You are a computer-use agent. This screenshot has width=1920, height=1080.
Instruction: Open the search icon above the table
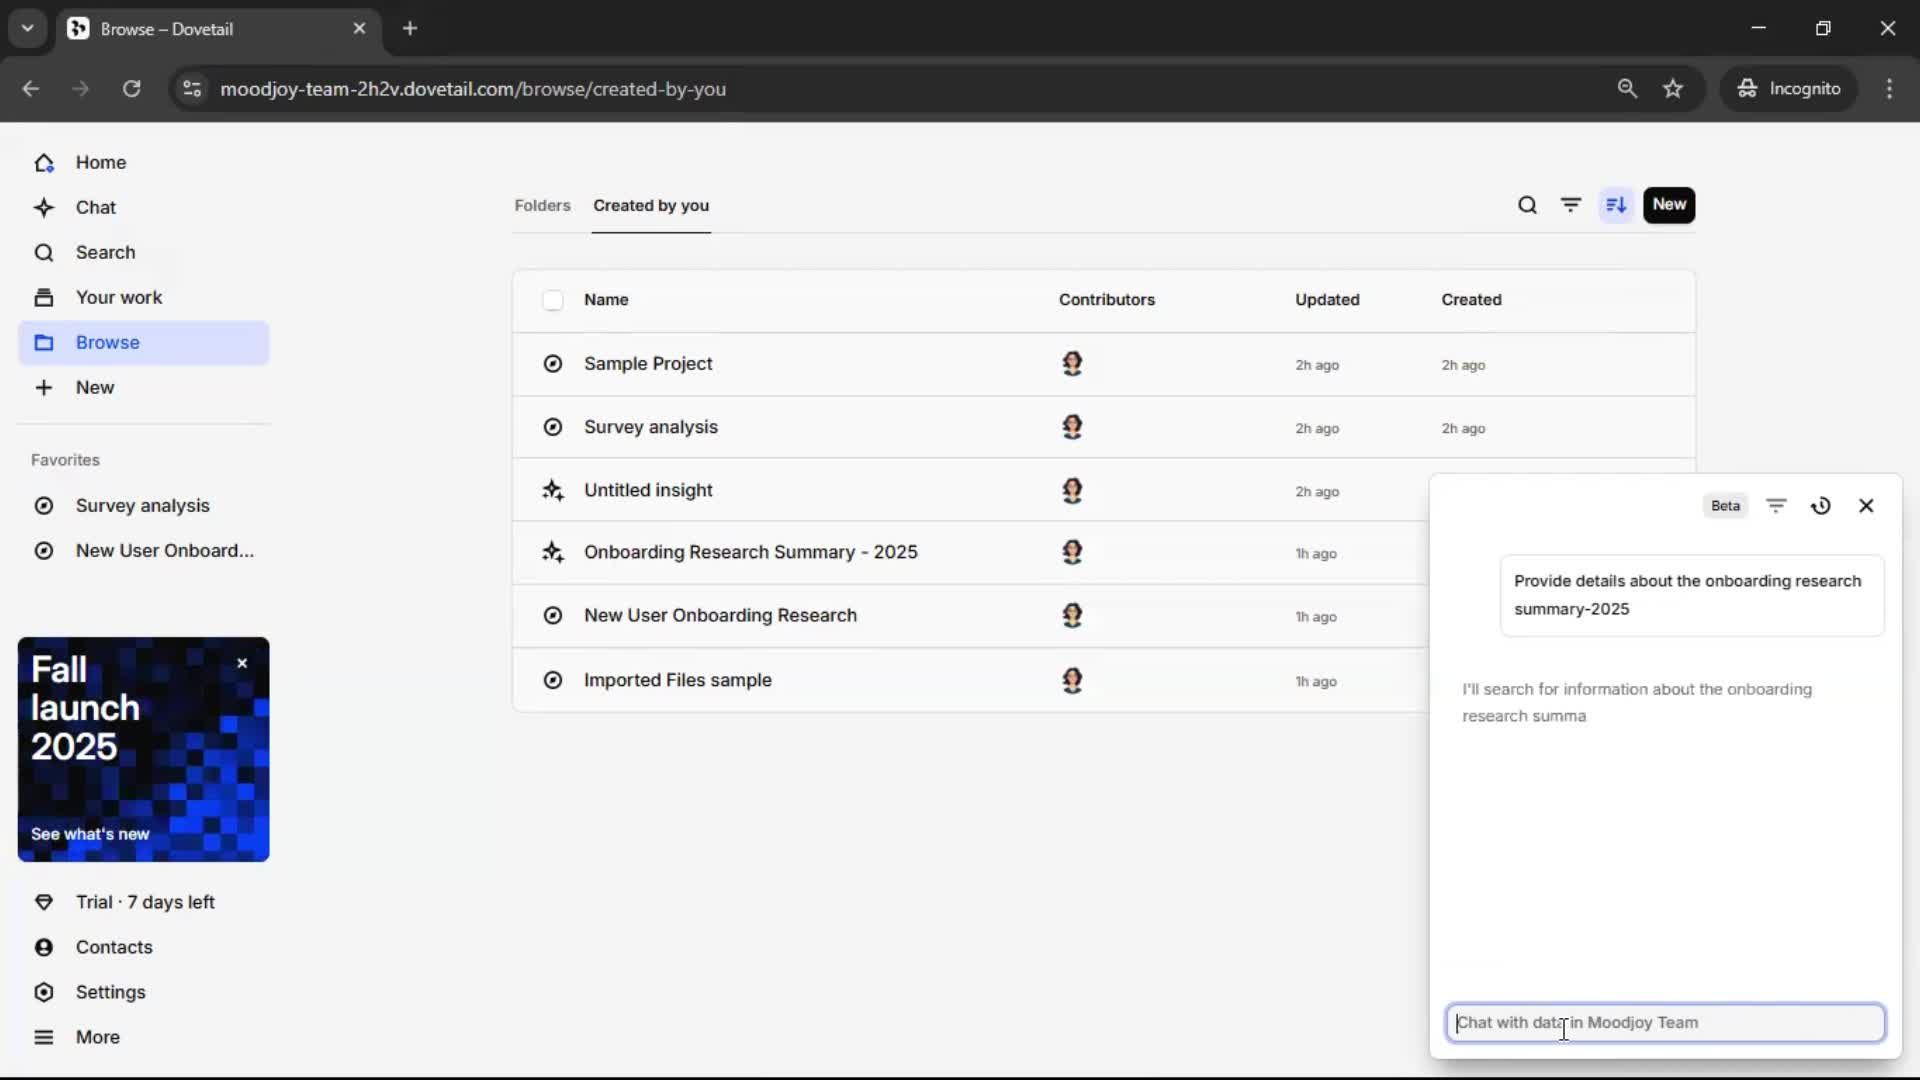(1527, 205)
